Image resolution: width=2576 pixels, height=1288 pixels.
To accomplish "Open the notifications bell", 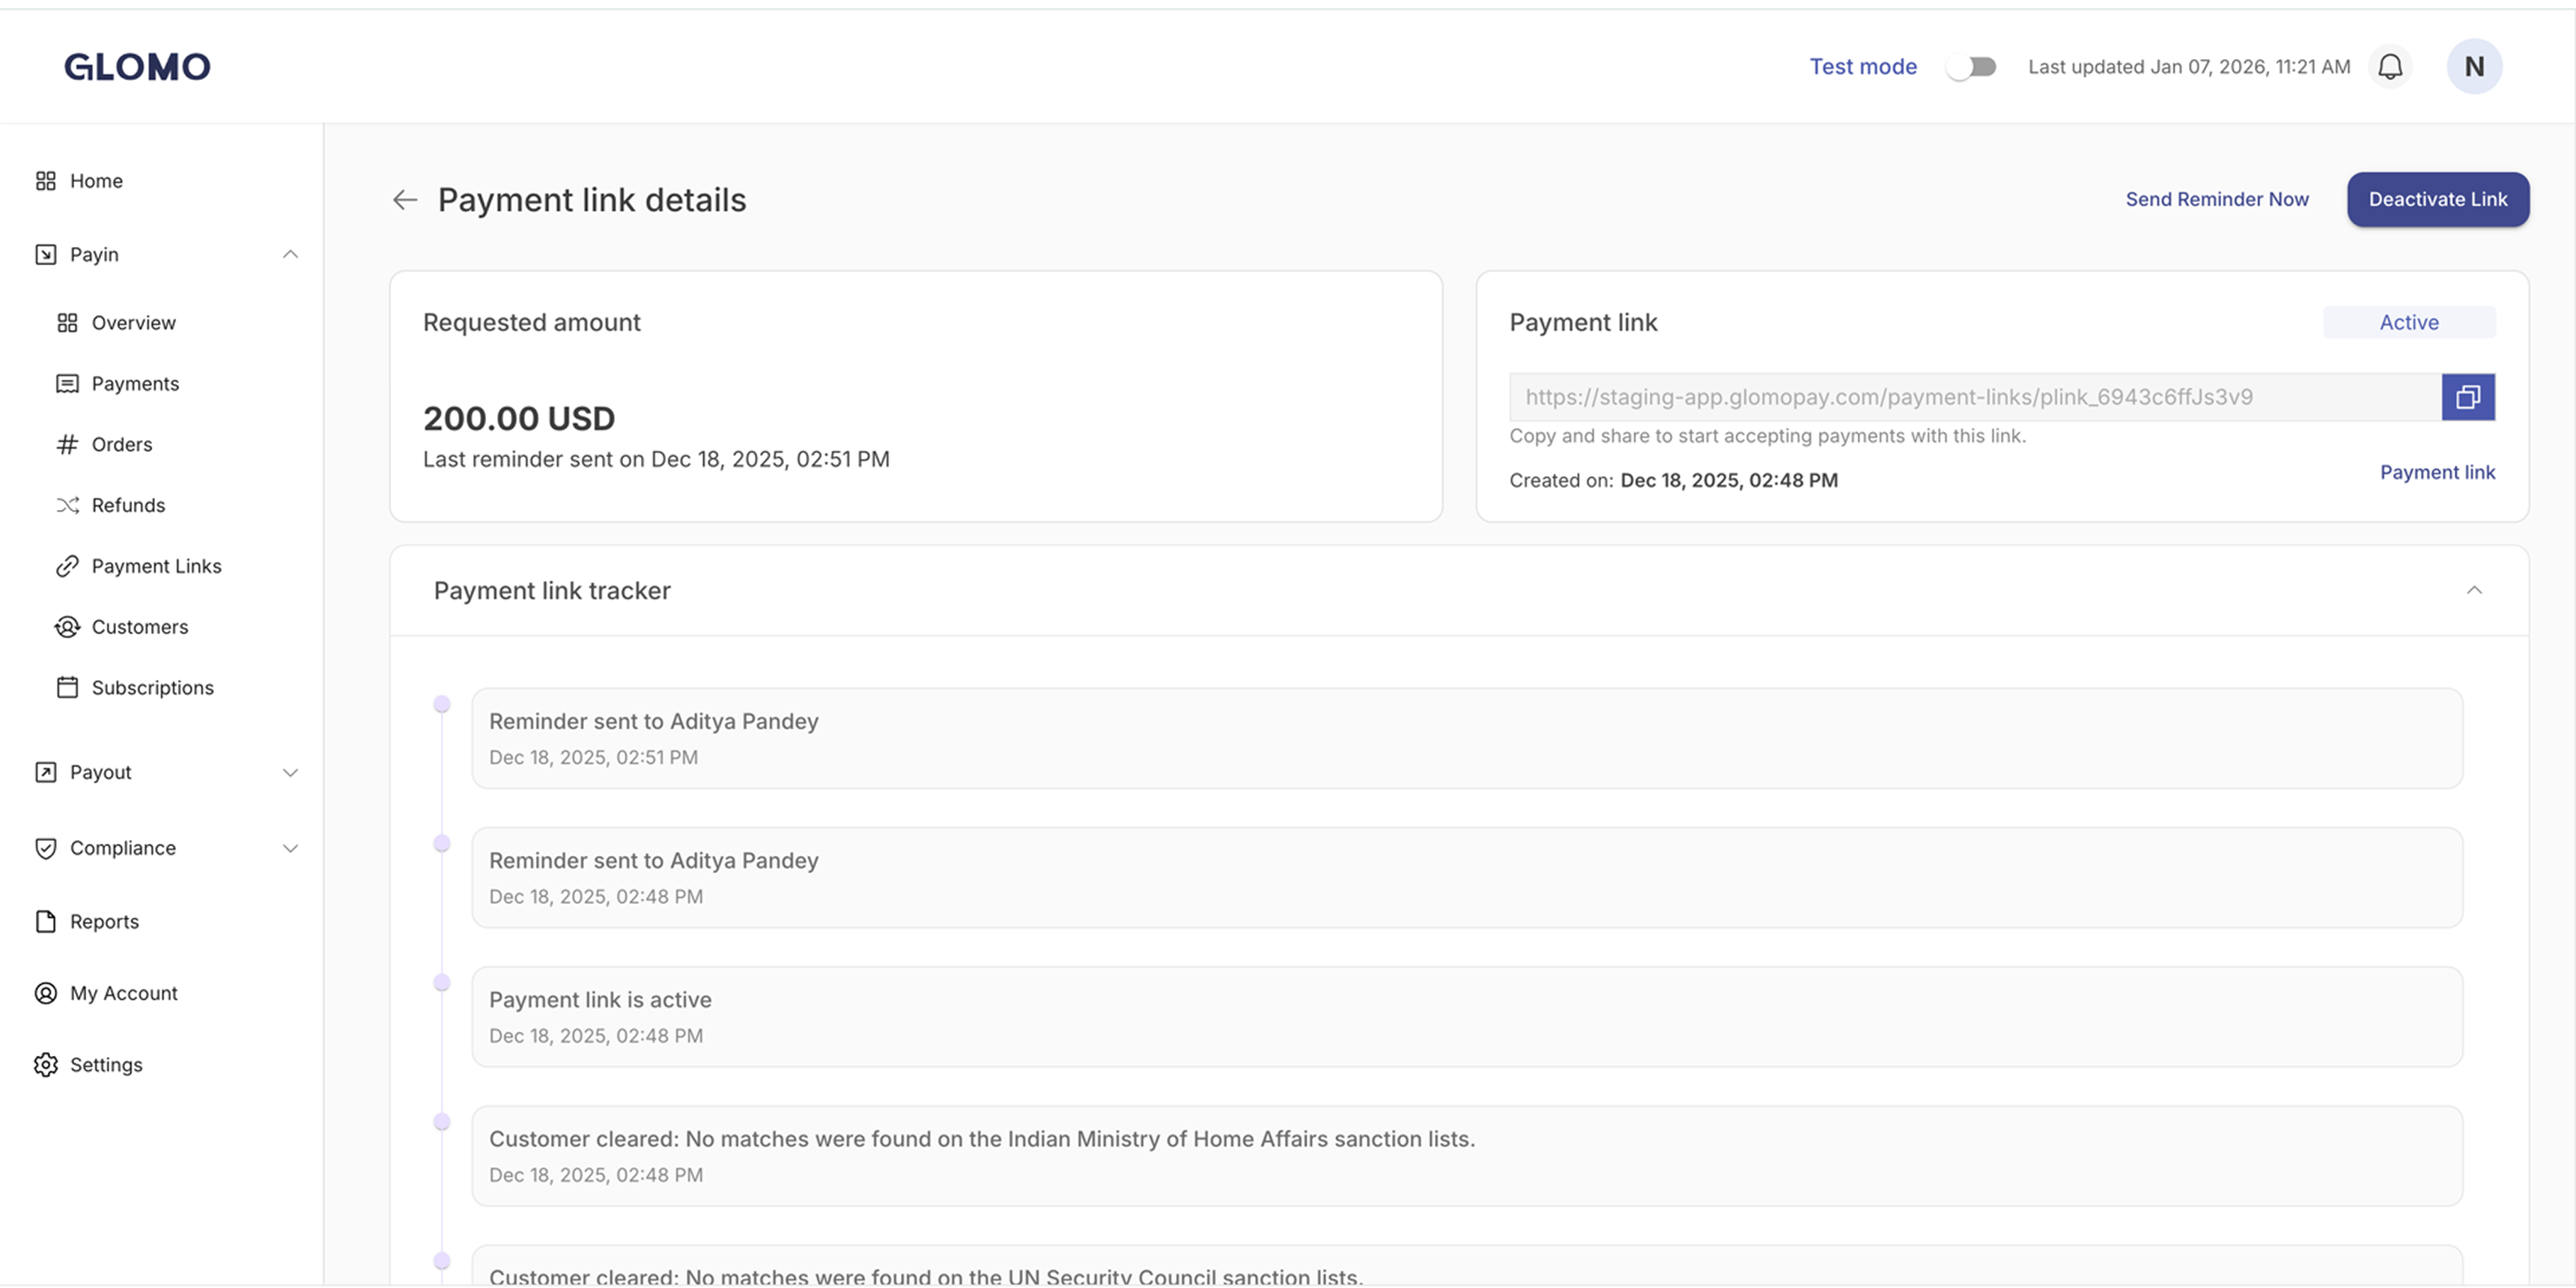I will point(2390,67).
